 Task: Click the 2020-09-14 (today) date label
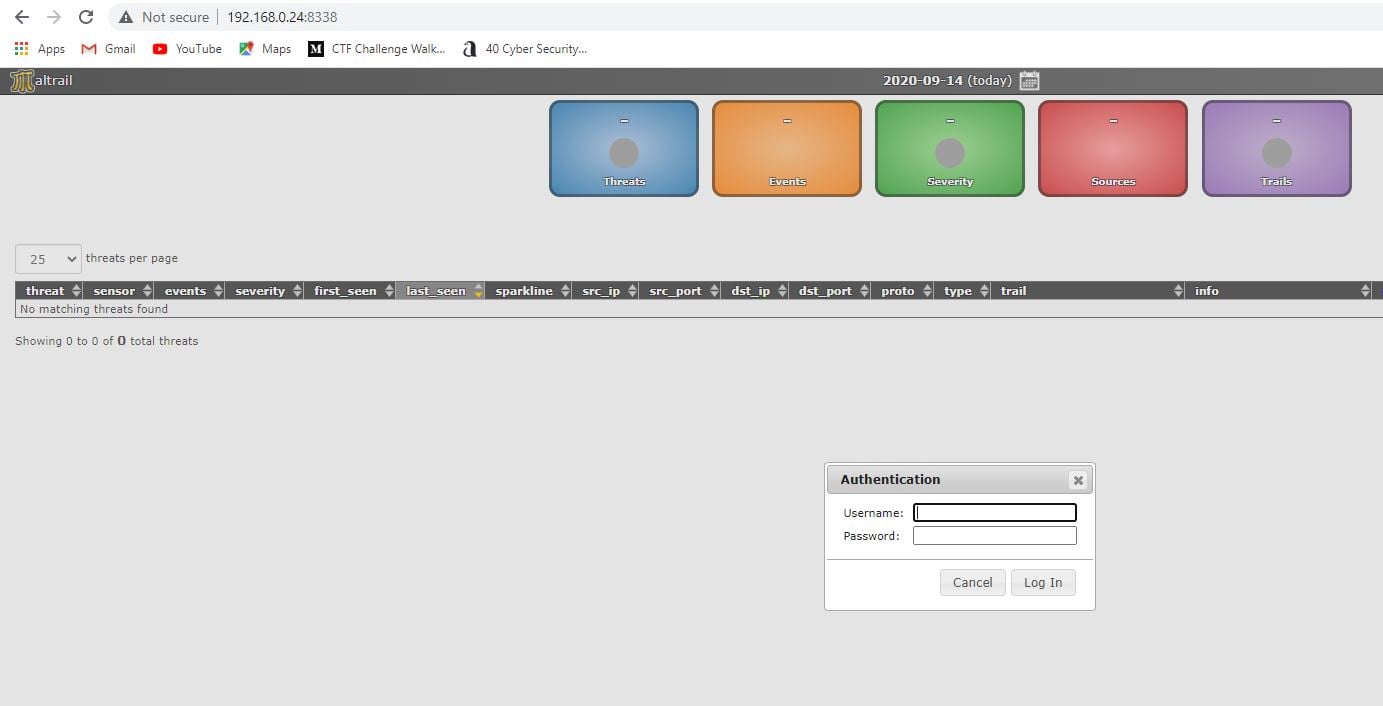tap(947, 81)
